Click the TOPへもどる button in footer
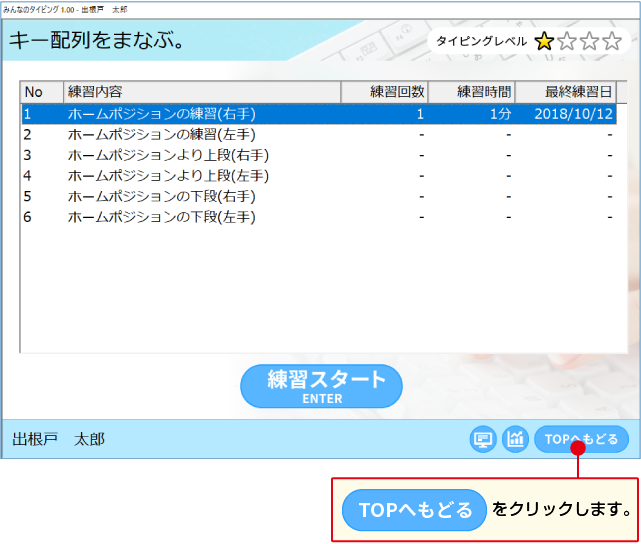Viewport: 641px width, 544px height. (581, 439)
